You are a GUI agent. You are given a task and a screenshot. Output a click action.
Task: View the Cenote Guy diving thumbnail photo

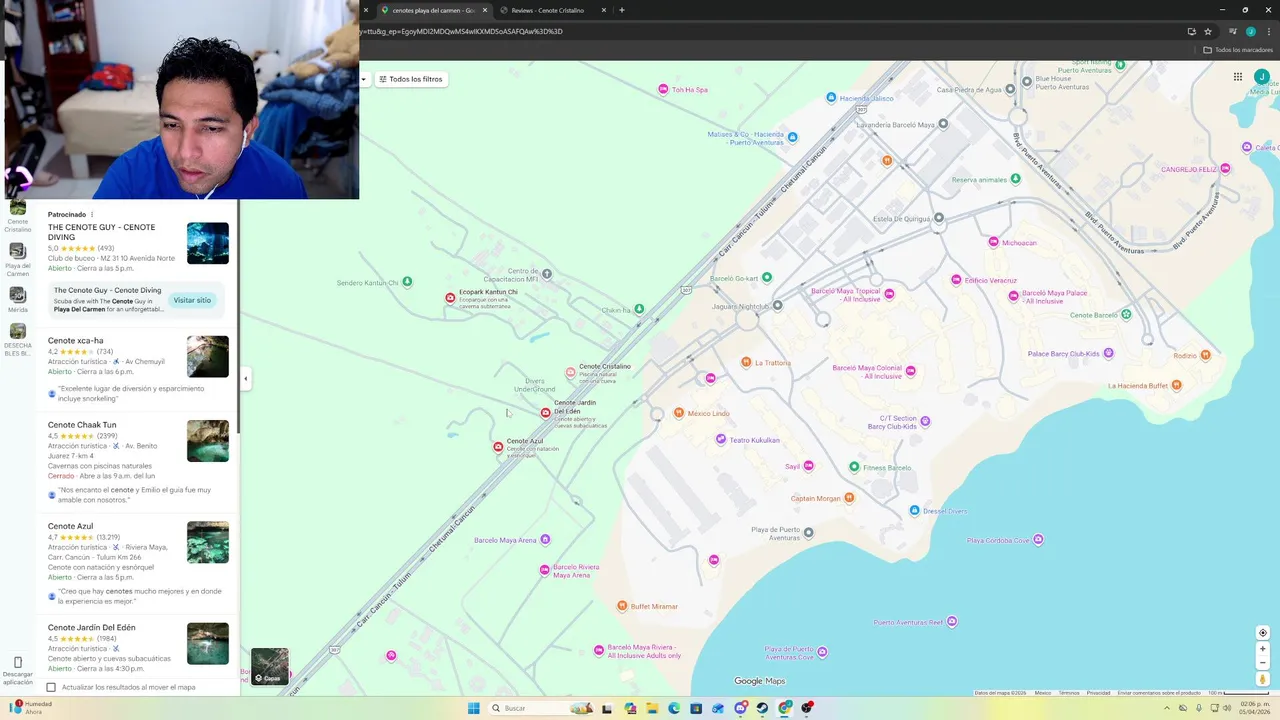coord(208,243)
